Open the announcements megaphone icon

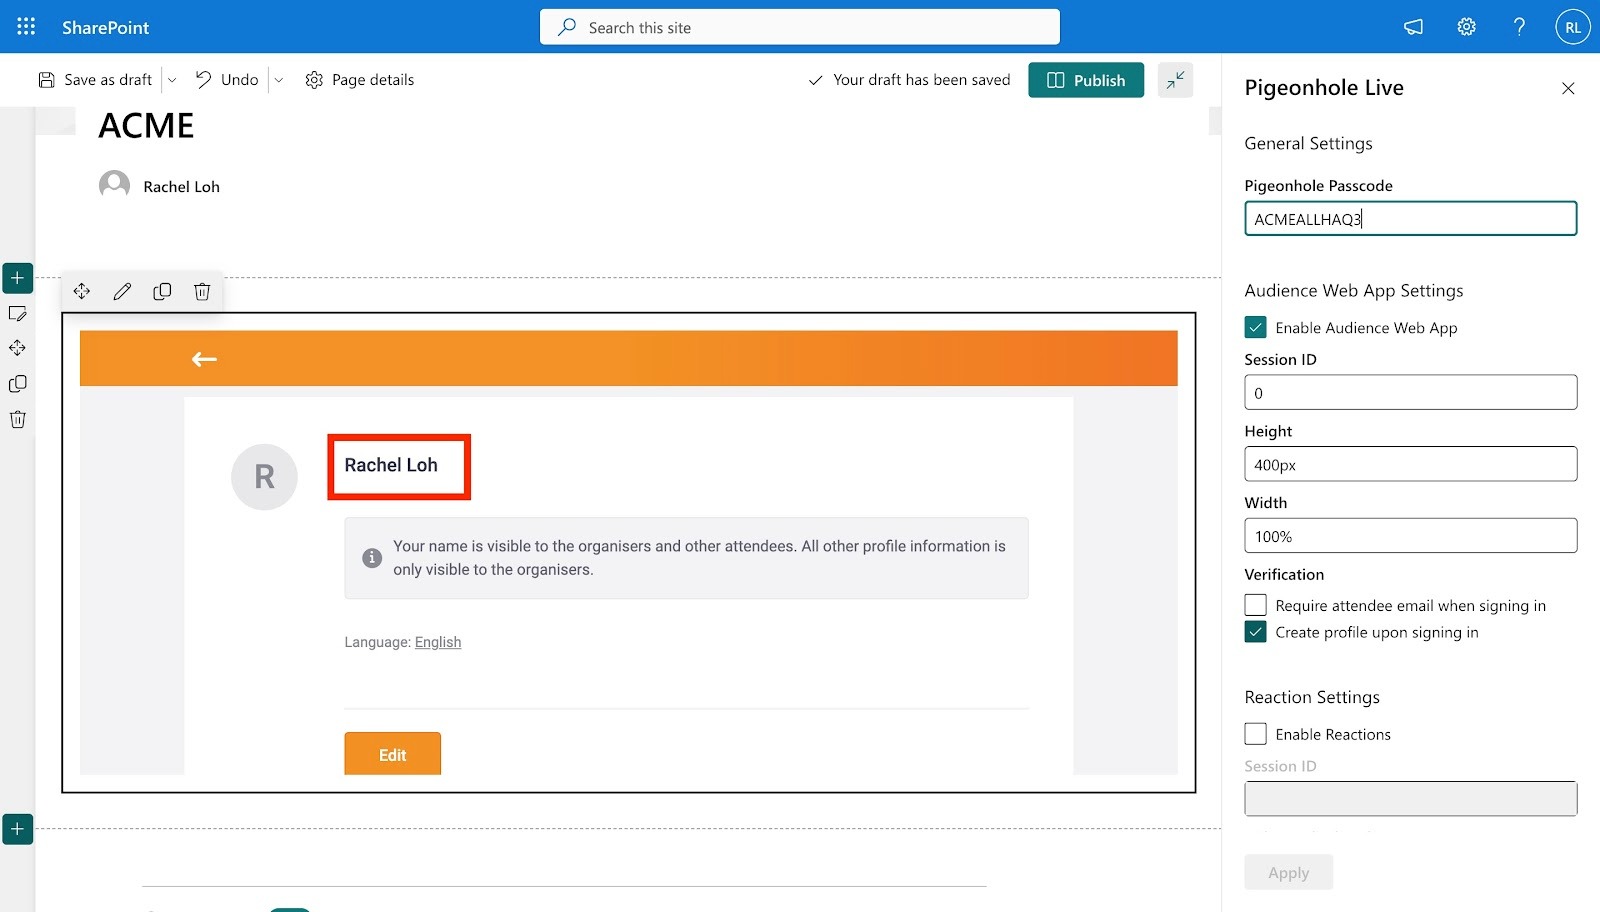pos(1412,27)
